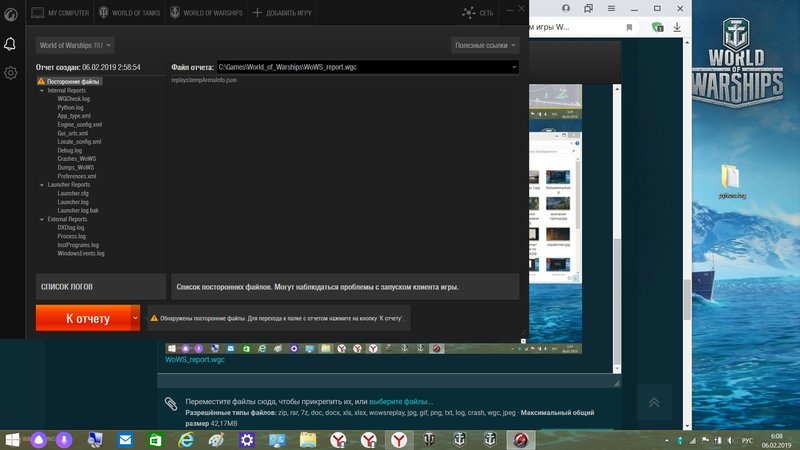Screen dimensions: 800x450
Task: Click purple microphone icon in taskbar
Action: point(64,440)
